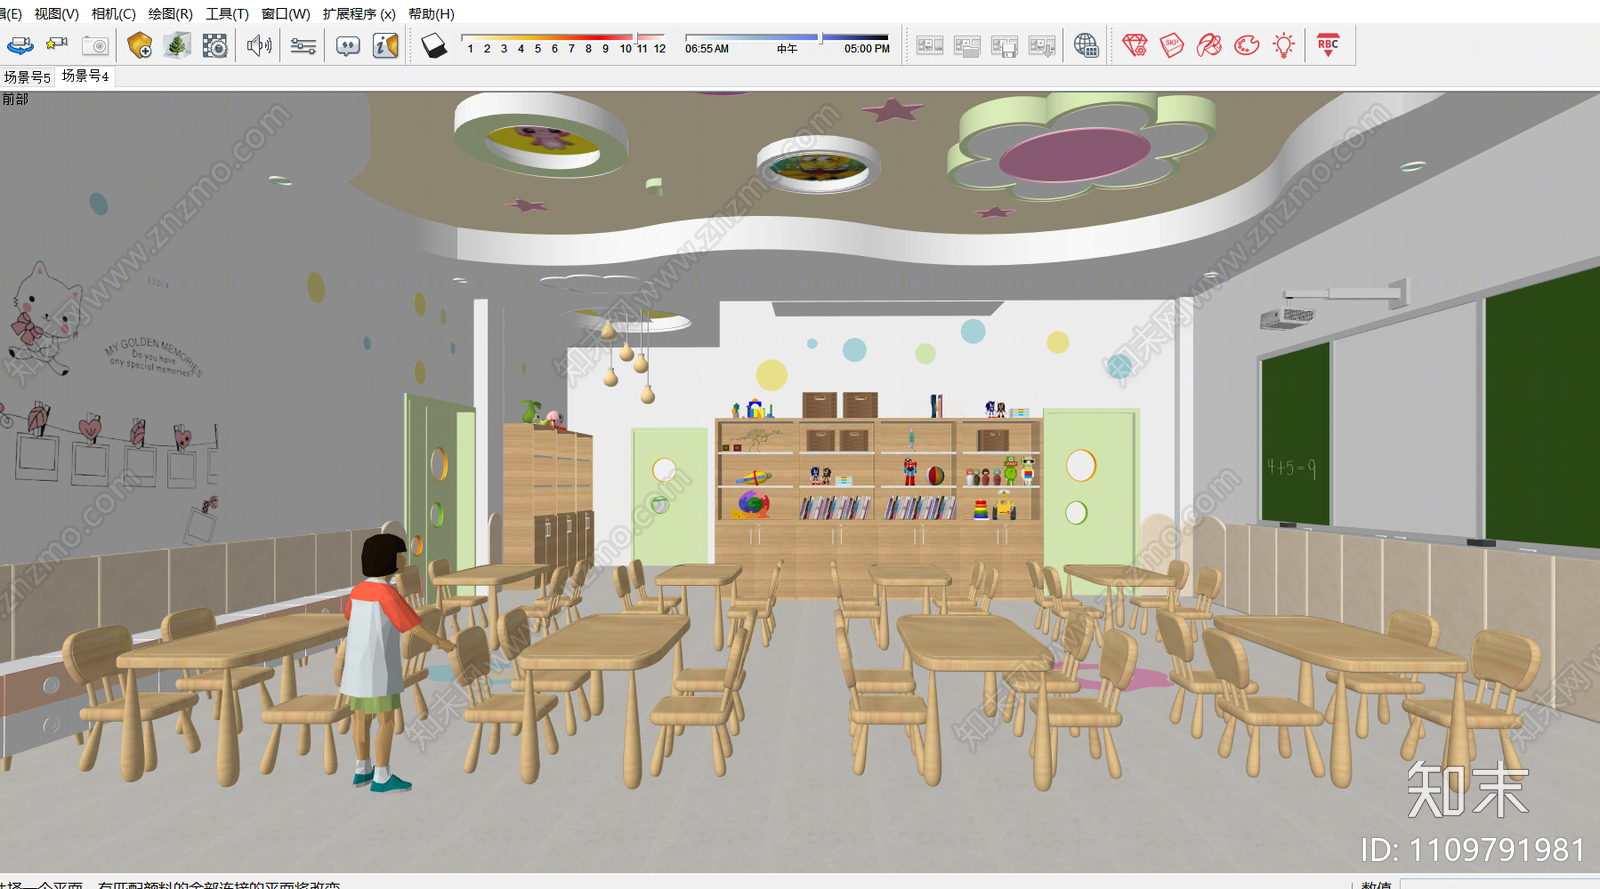Image resolution: width=1600 pixels, height=889 pixels.
Task: Toggle the shadows display icon
Action: pos(434,46)
